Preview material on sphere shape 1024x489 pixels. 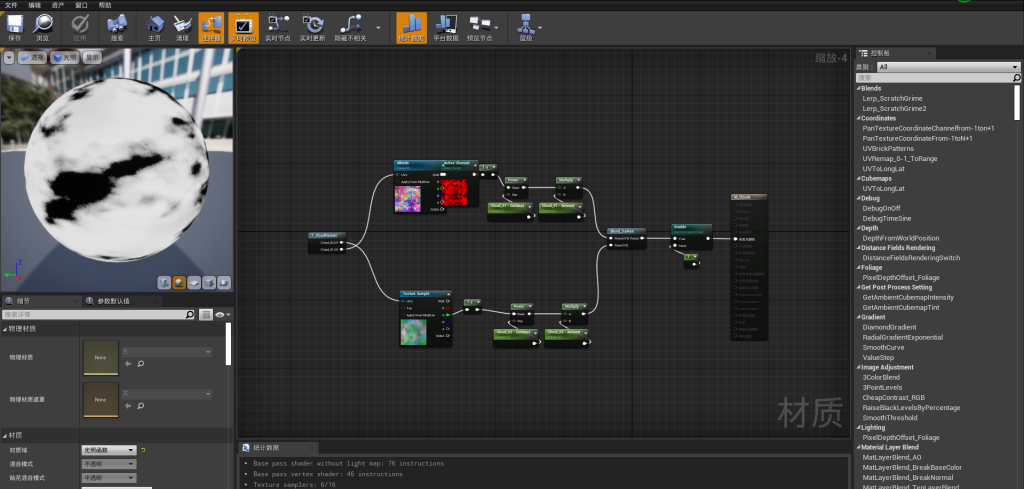[180, 283]
